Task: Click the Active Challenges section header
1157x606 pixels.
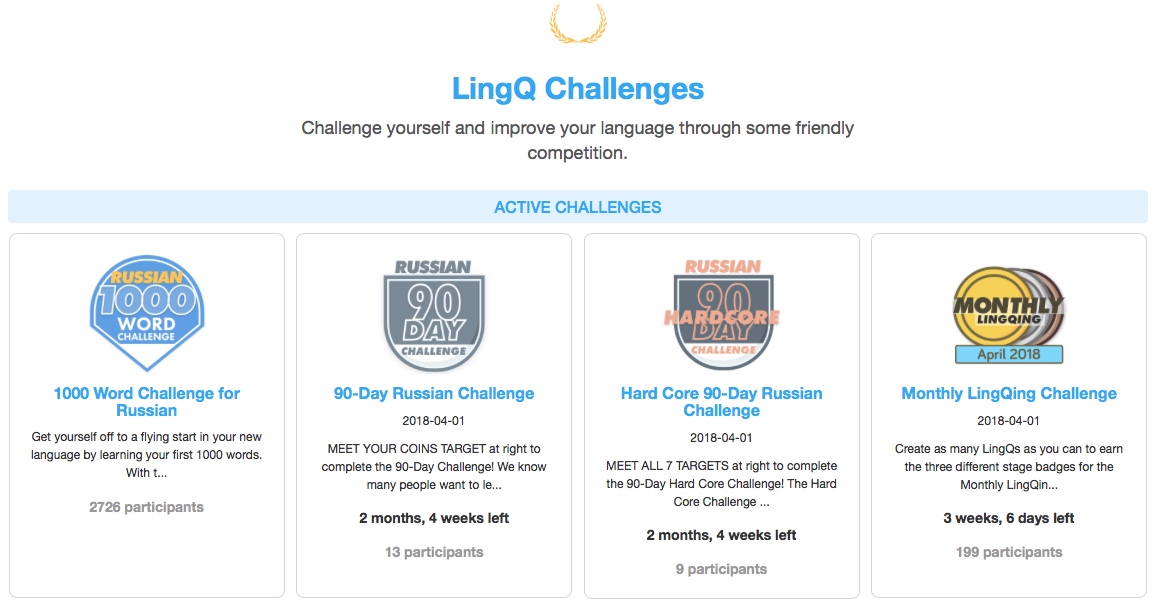Action: pyautogui.click(x=578, y=208)
